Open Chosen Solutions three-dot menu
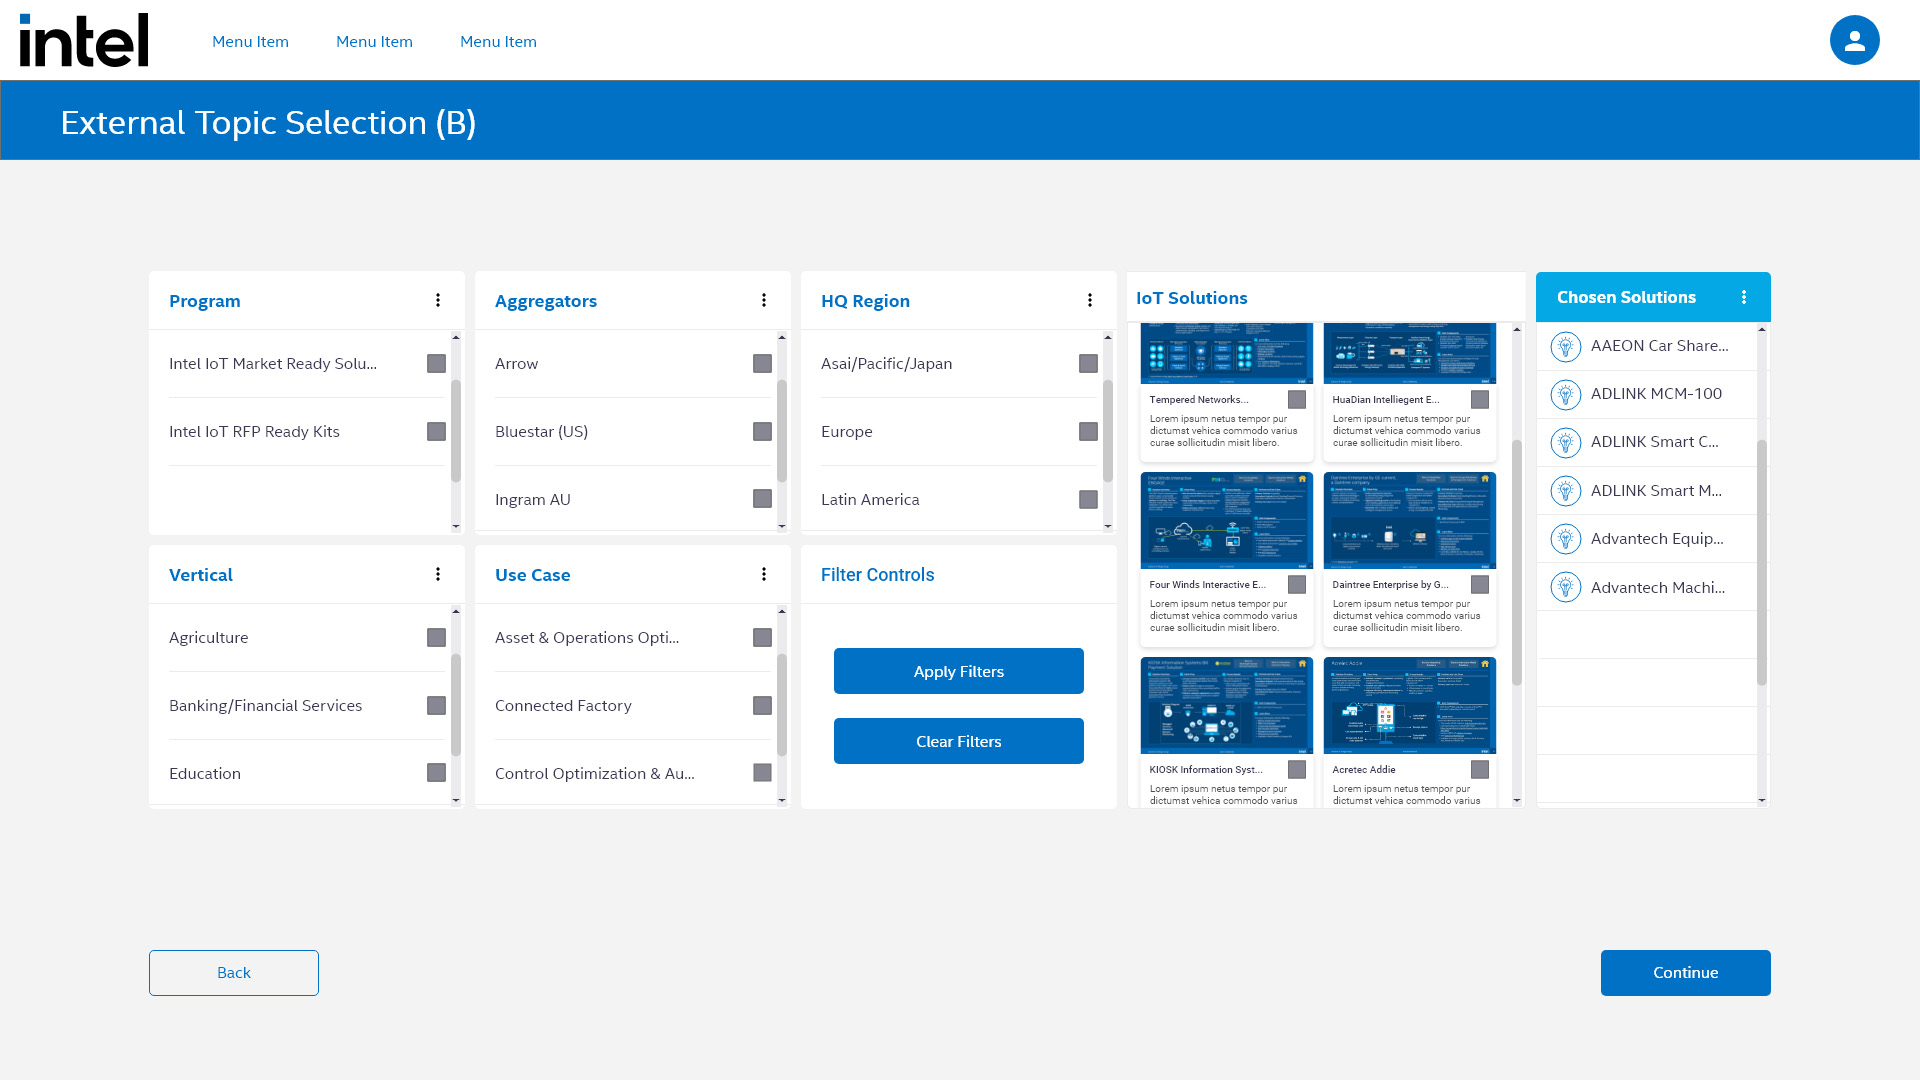 coord(1744,297)
